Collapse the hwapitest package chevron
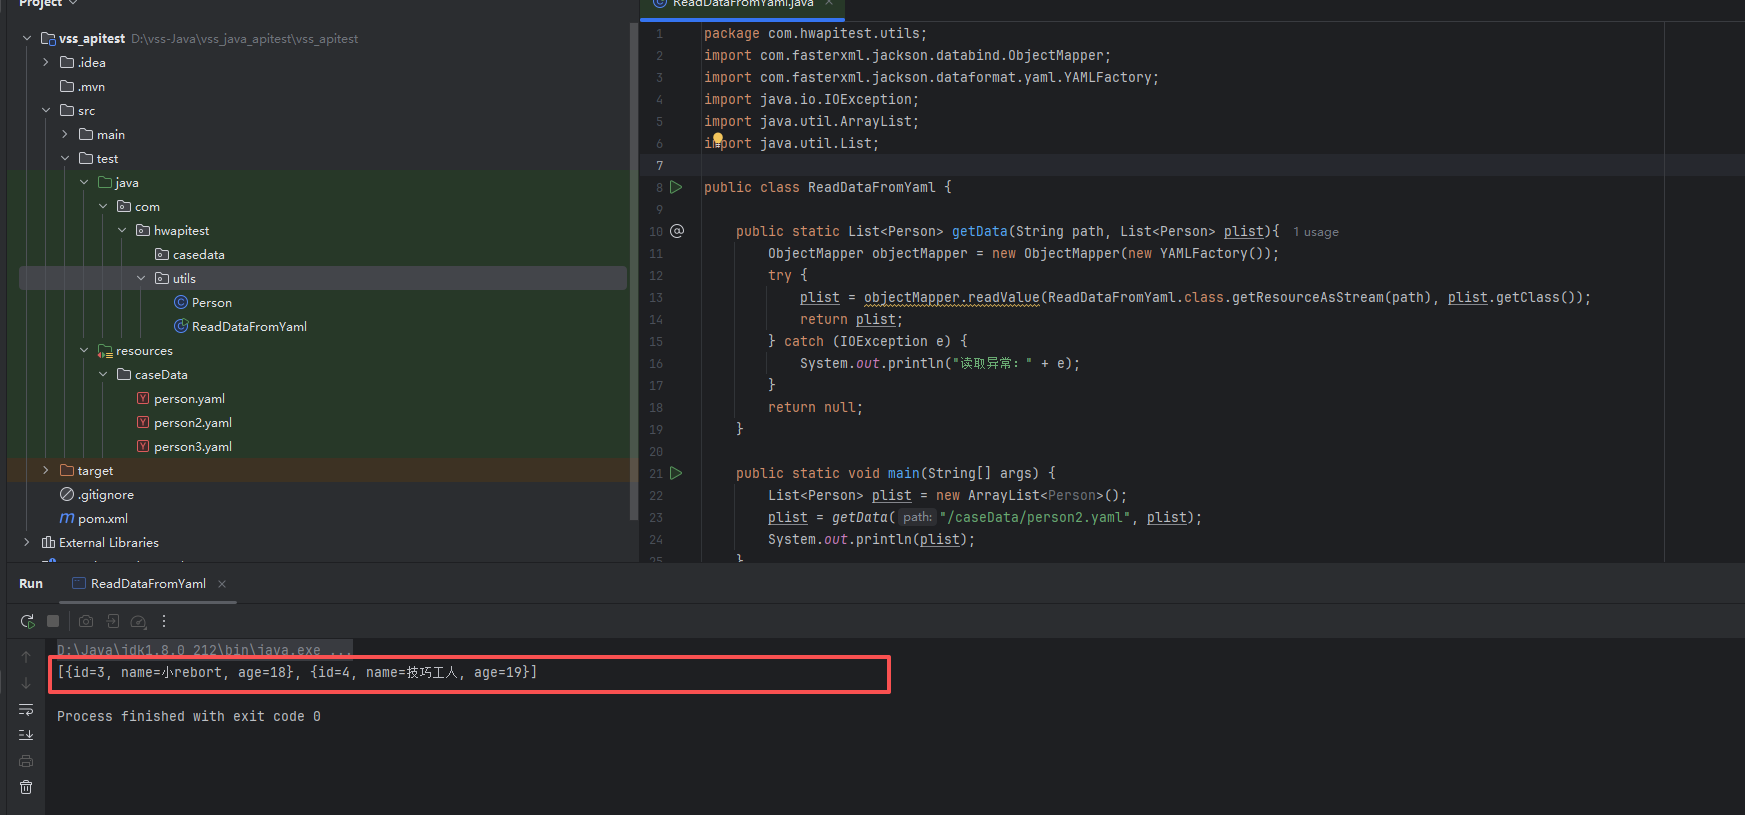Screen dimensions: 1745x815 coord(122,231)
